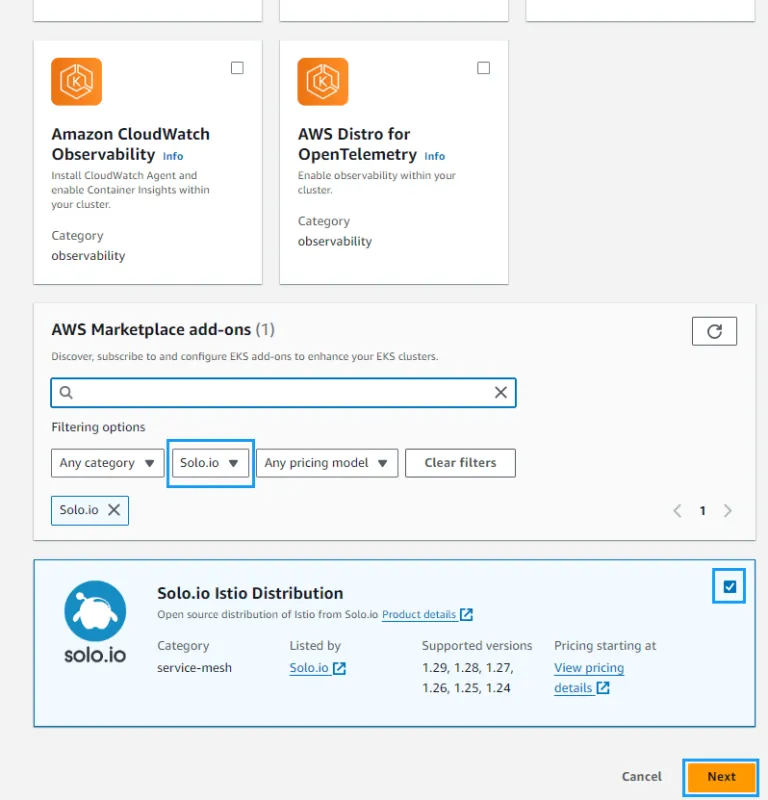The width and height of the screenshot is (768, 800).
Task: Click supported versions 1.29, 1.28, 1.27 text
Action: coord(468,668)
